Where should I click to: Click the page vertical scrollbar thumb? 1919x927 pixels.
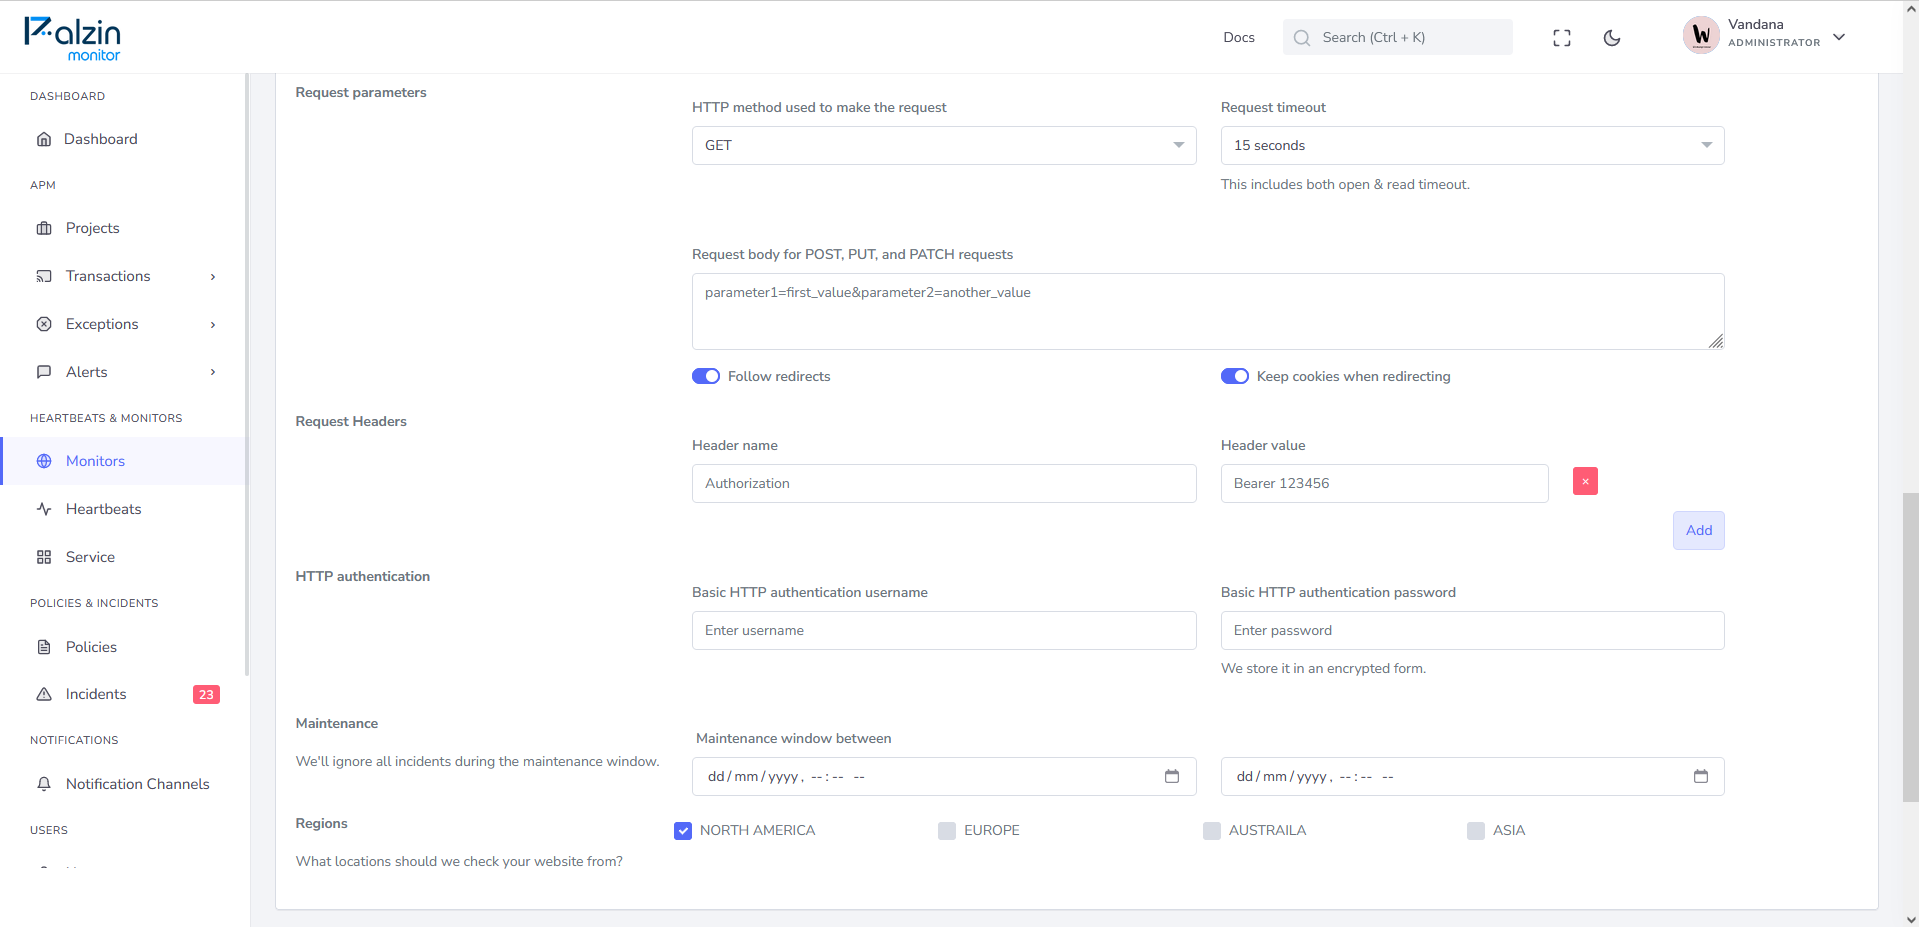coord(1911,646)
